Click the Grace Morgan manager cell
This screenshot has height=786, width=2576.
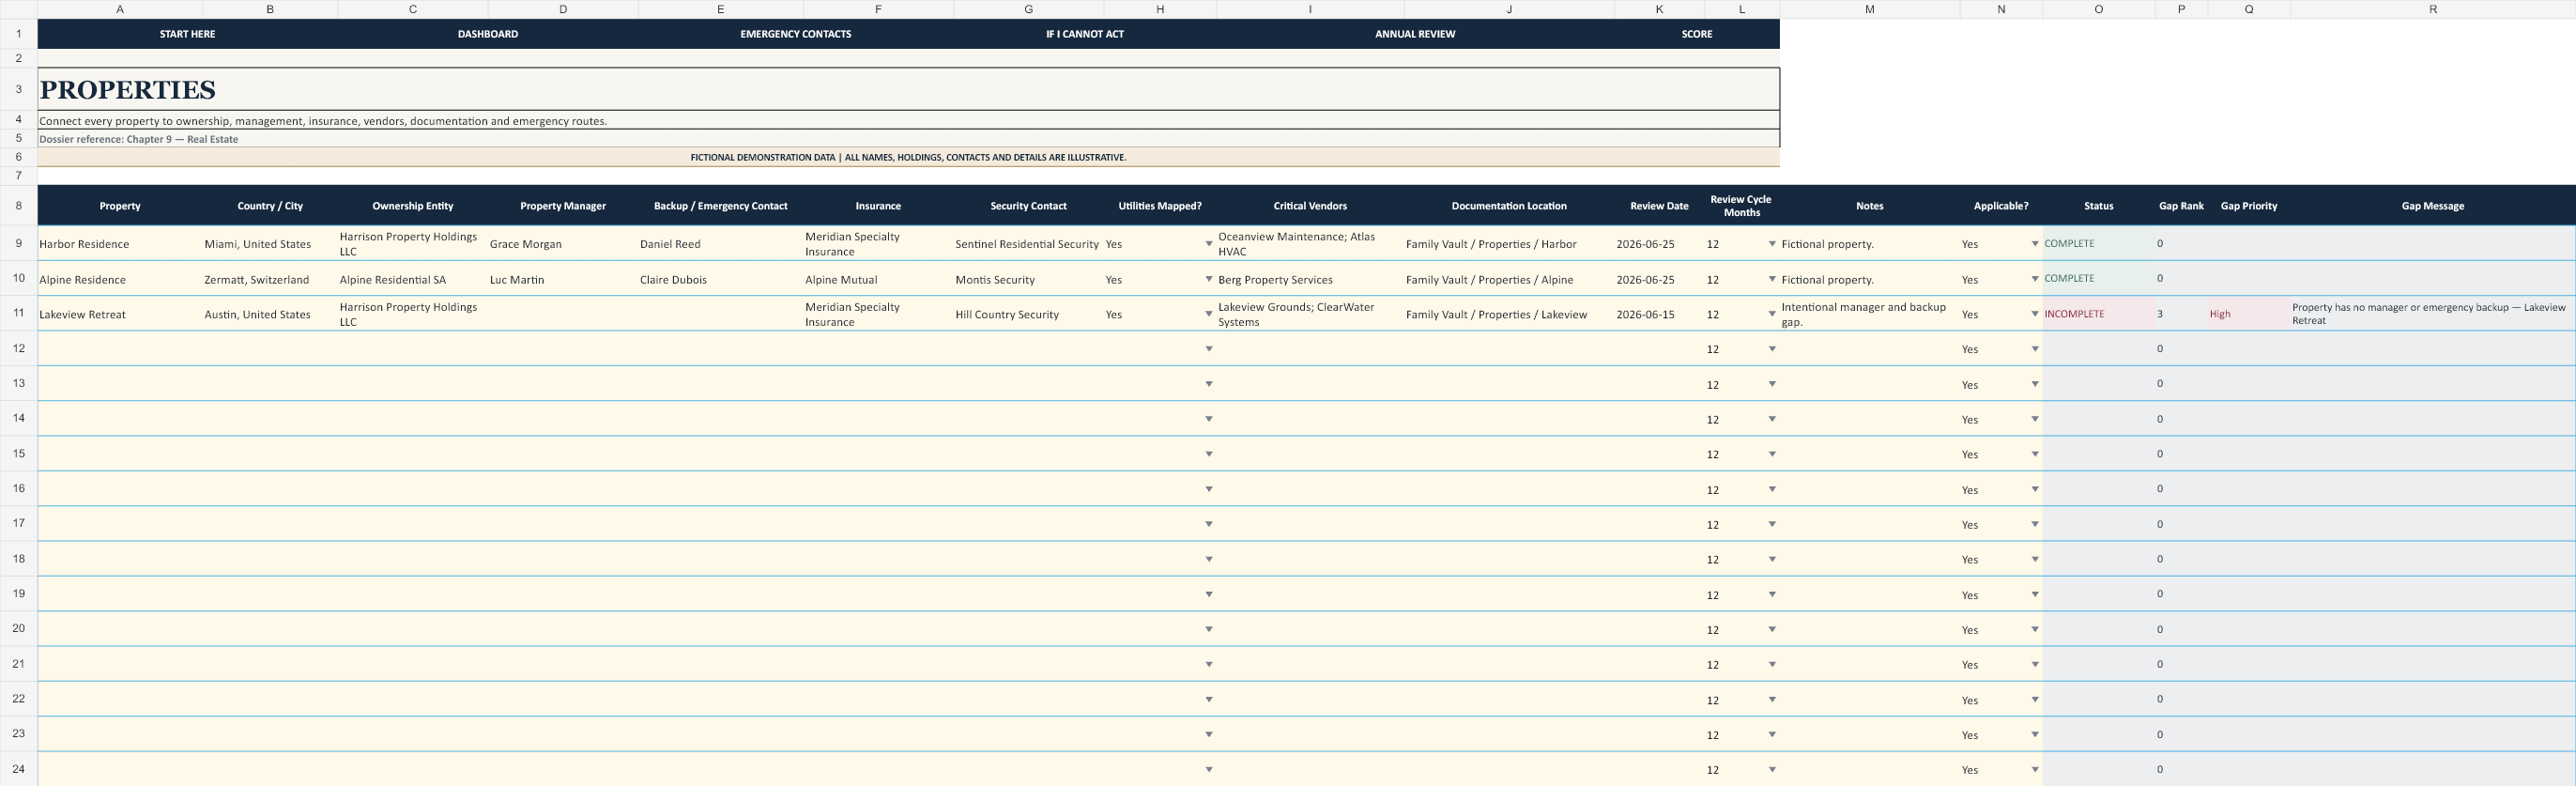[x=563, y=244]
